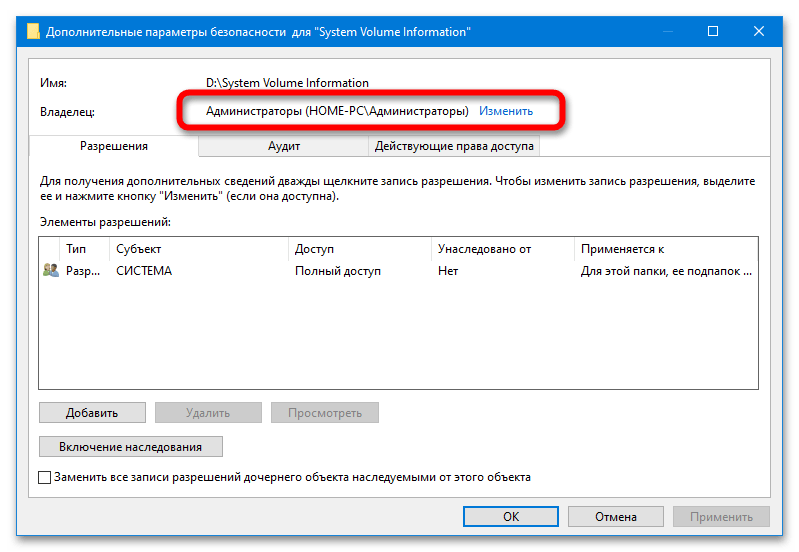799x552 pixels.
Task: Click the Унаследовано от column header
Action: click(484, 248)
